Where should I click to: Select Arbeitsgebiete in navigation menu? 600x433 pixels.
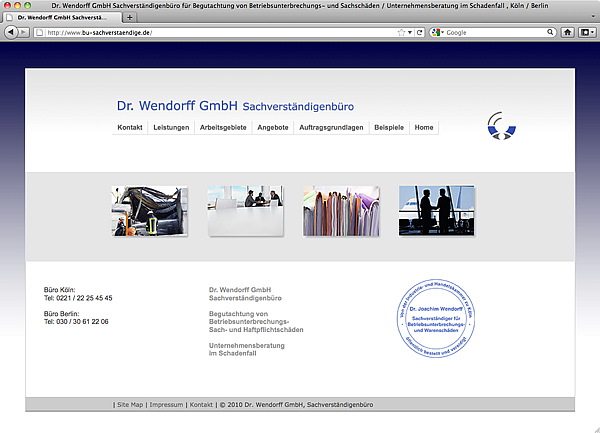(x=223, y=128)
